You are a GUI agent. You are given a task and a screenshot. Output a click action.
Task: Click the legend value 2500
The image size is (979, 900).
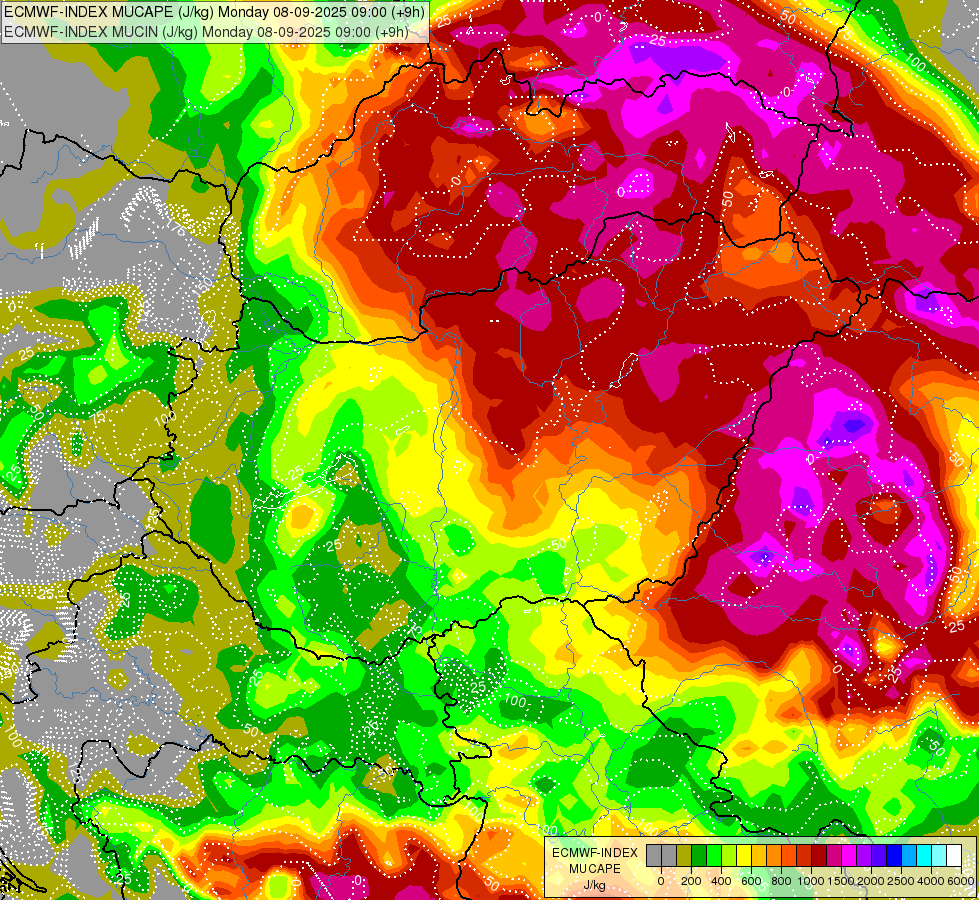(902, 881)
